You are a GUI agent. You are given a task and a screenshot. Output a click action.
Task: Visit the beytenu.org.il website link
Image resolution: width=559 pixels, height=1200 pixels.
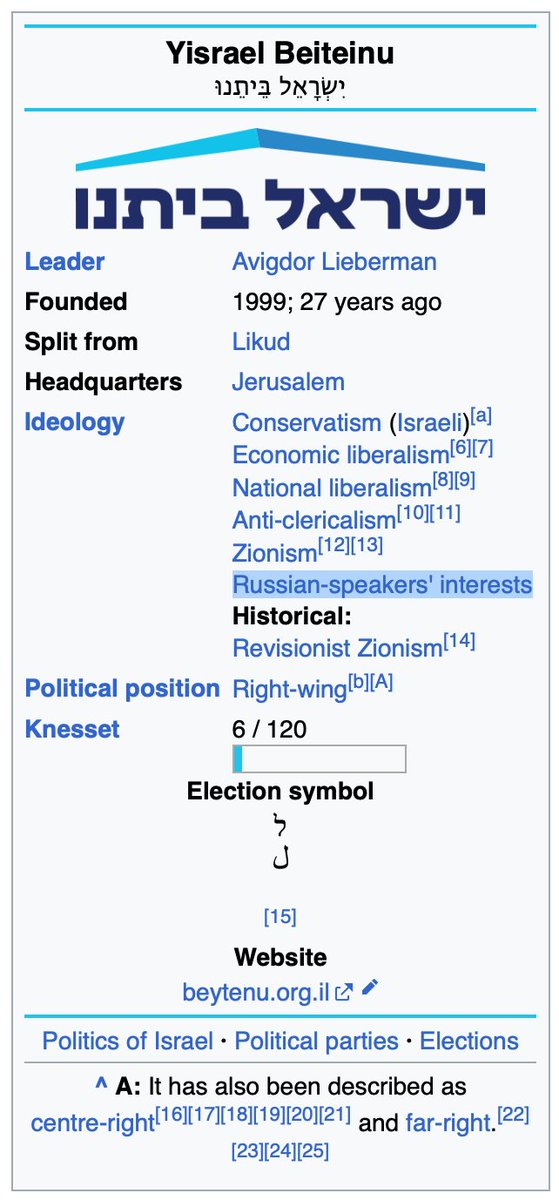tap(258, 993)
